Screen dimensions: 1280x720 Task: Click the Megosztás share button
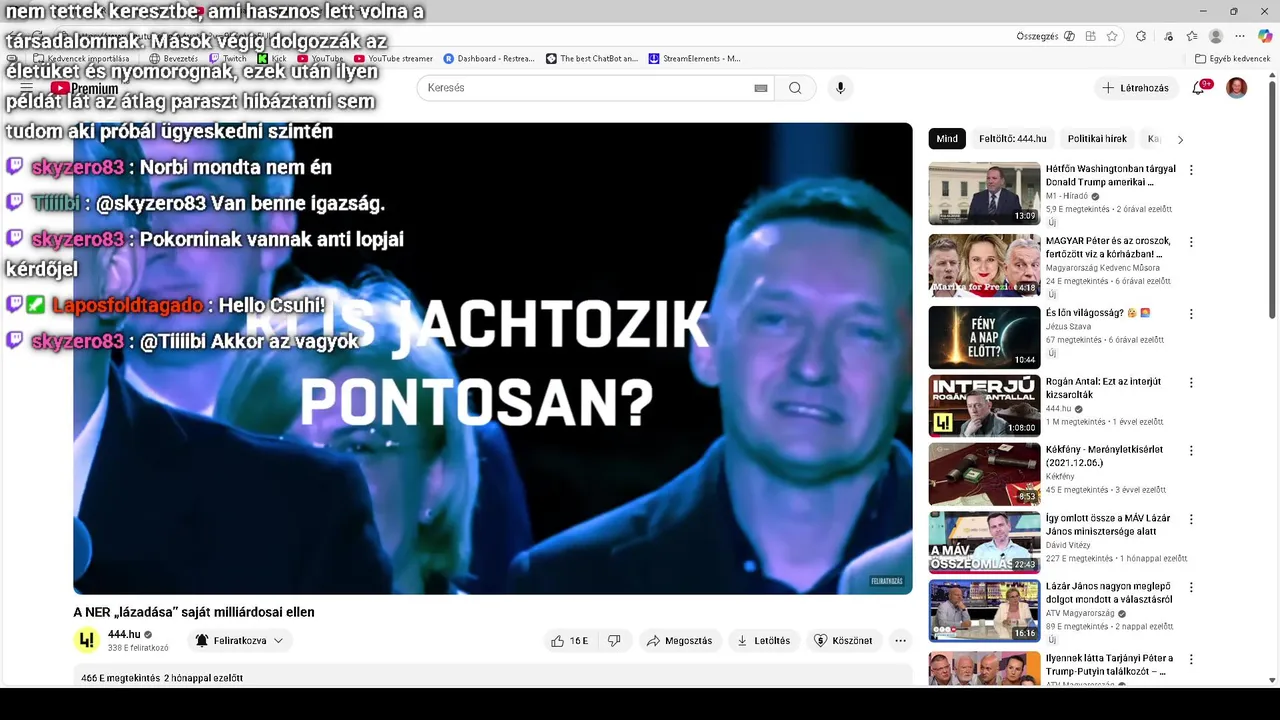pos(680,641)
